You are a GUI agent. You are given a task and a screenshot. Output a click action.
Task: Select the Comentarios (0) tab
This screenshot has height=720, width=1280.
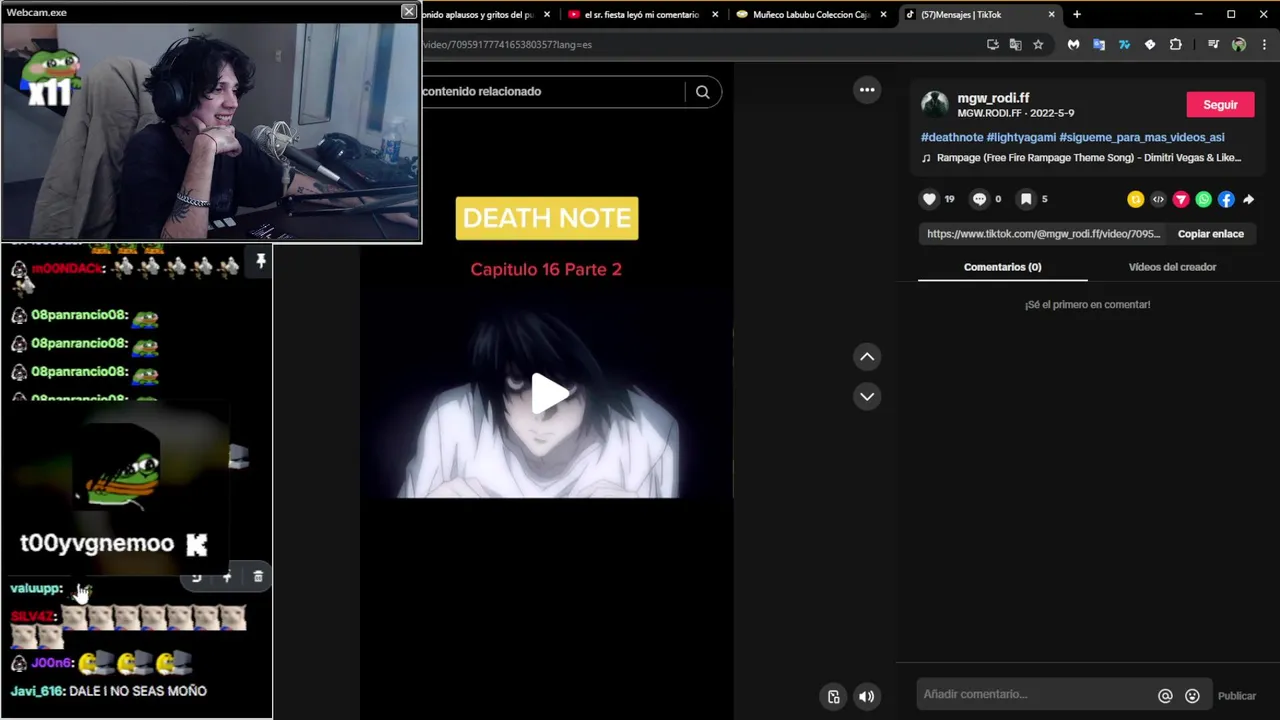[1002, 267]
